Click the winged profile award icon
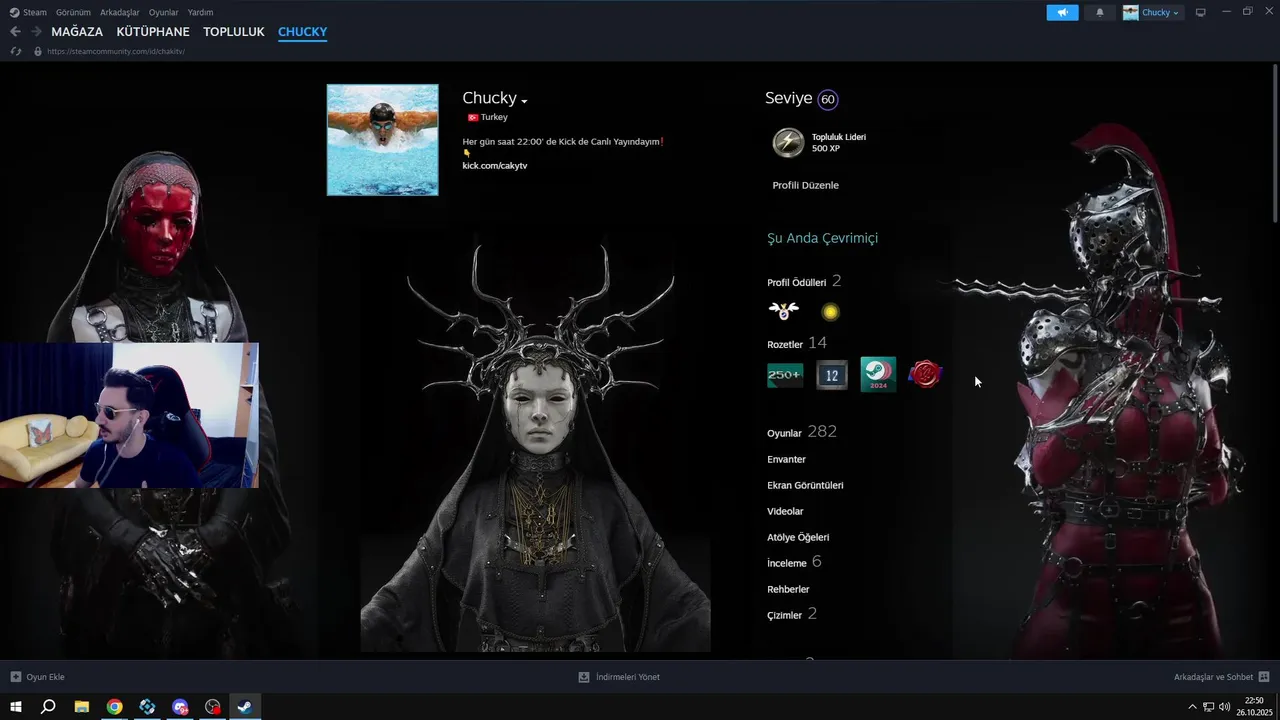 [783, 311]
